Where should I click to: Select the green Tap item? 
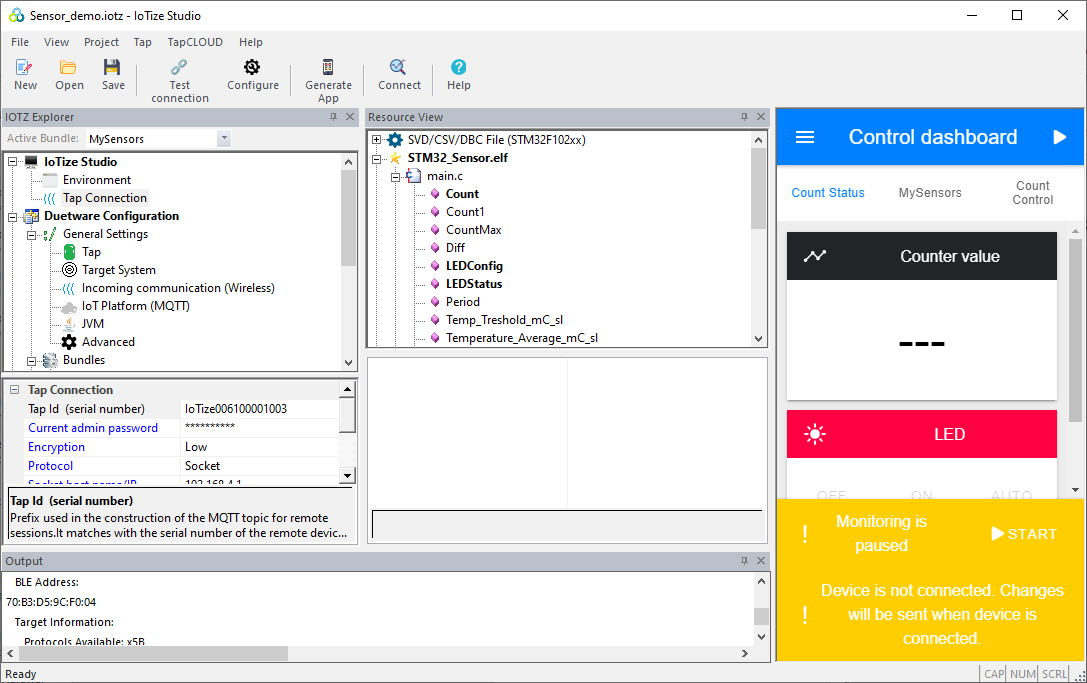pos(91,252)
